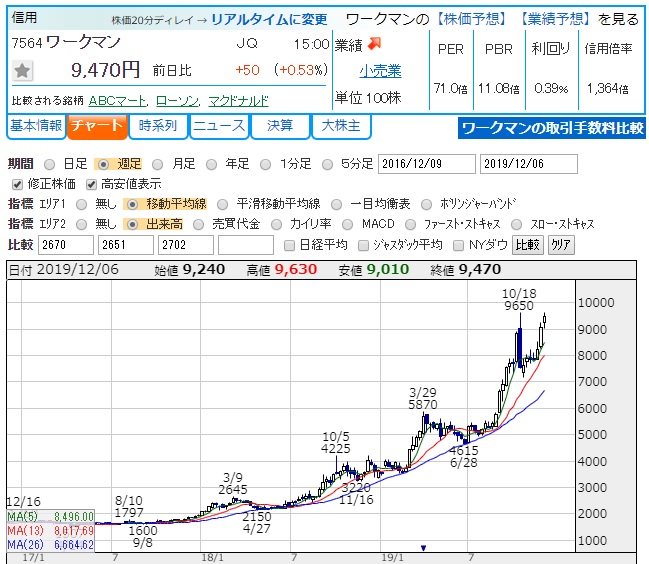Open the マクドナルド comparison link

tap(238, 101)
